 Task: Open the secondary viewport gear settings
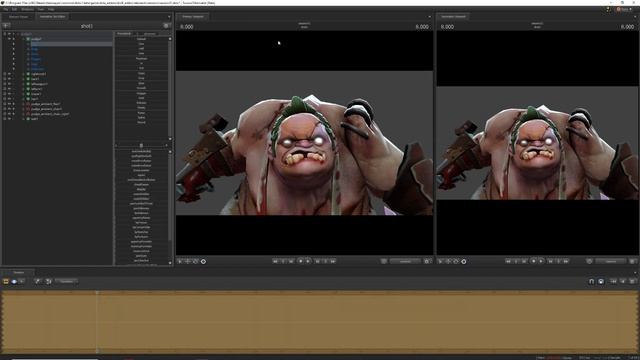tap(633, 261)
